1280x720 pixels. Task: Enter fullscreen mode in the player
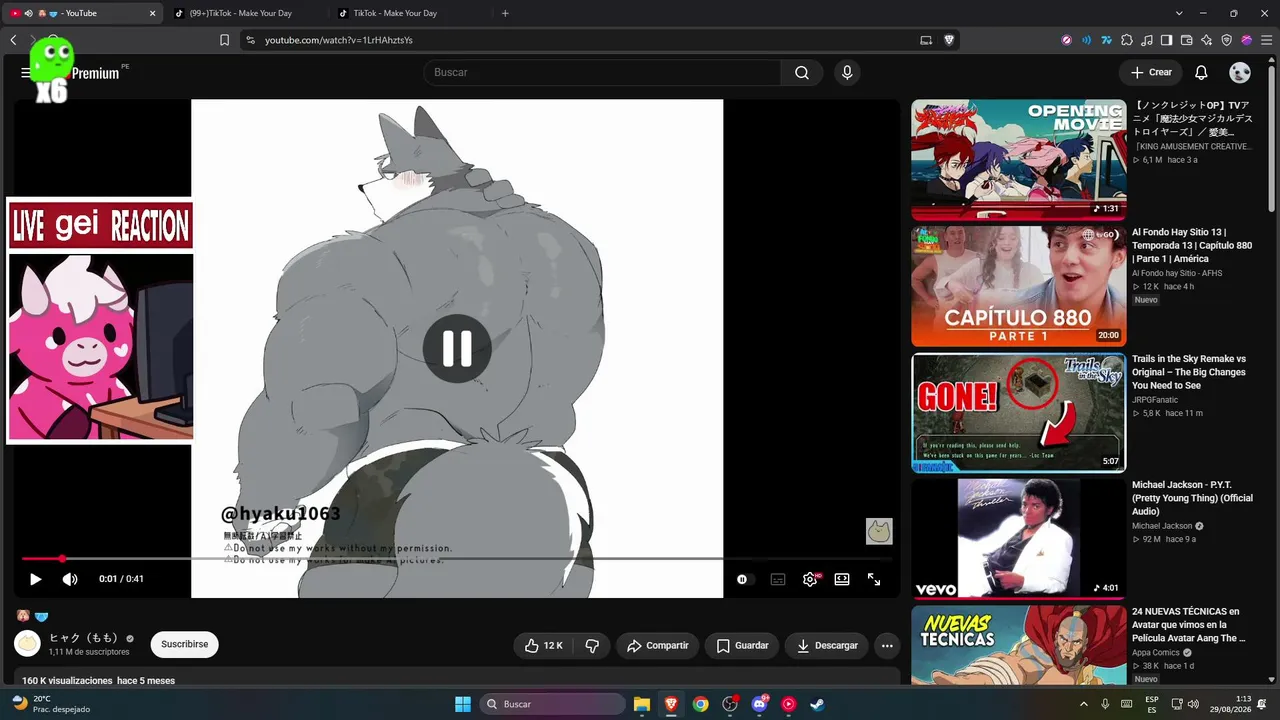[874, 579]
